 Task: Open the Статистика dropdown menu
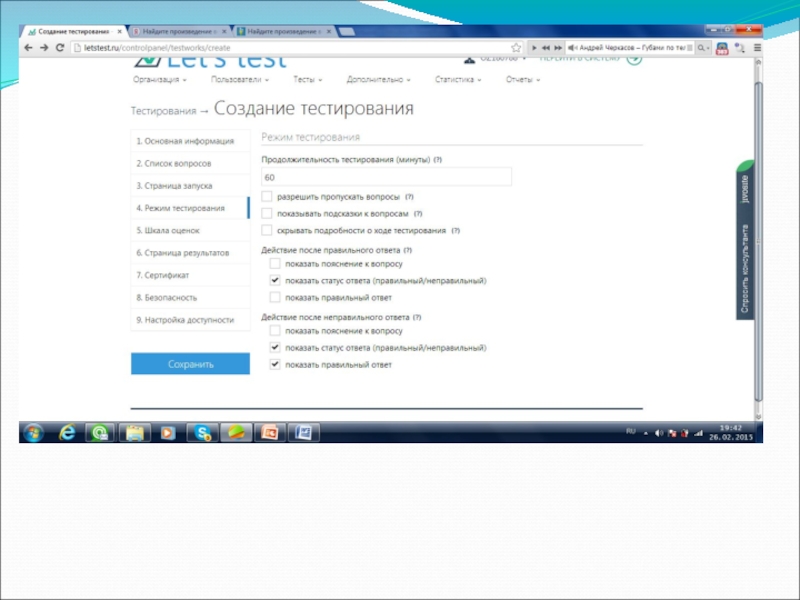[x=458, y=80]
